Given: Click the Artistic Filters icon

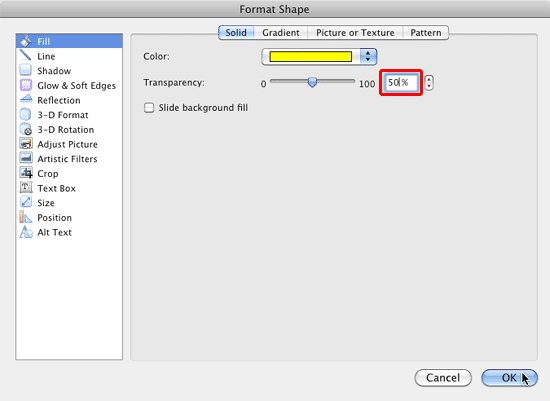Looking at the screenshot, I should (x=26, y=159).
